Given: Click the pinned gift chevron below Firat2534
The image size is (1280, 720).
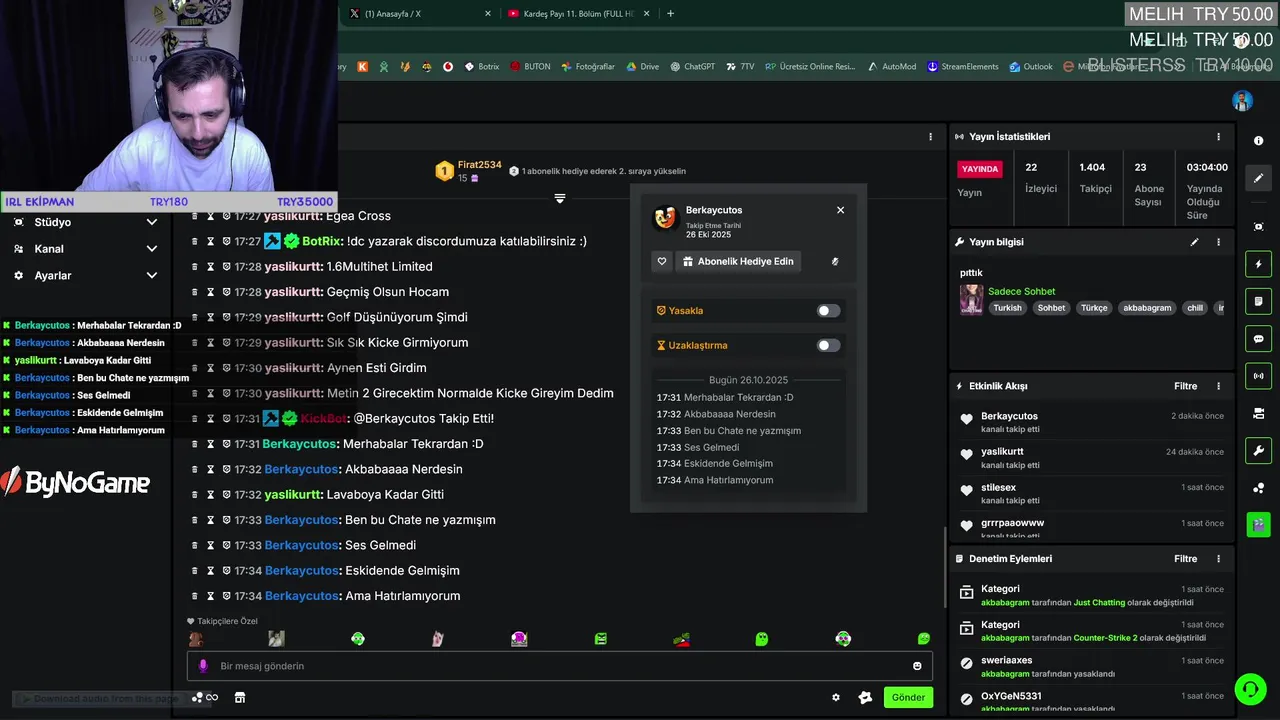Looking at the screenshot, I should point(560,199).
